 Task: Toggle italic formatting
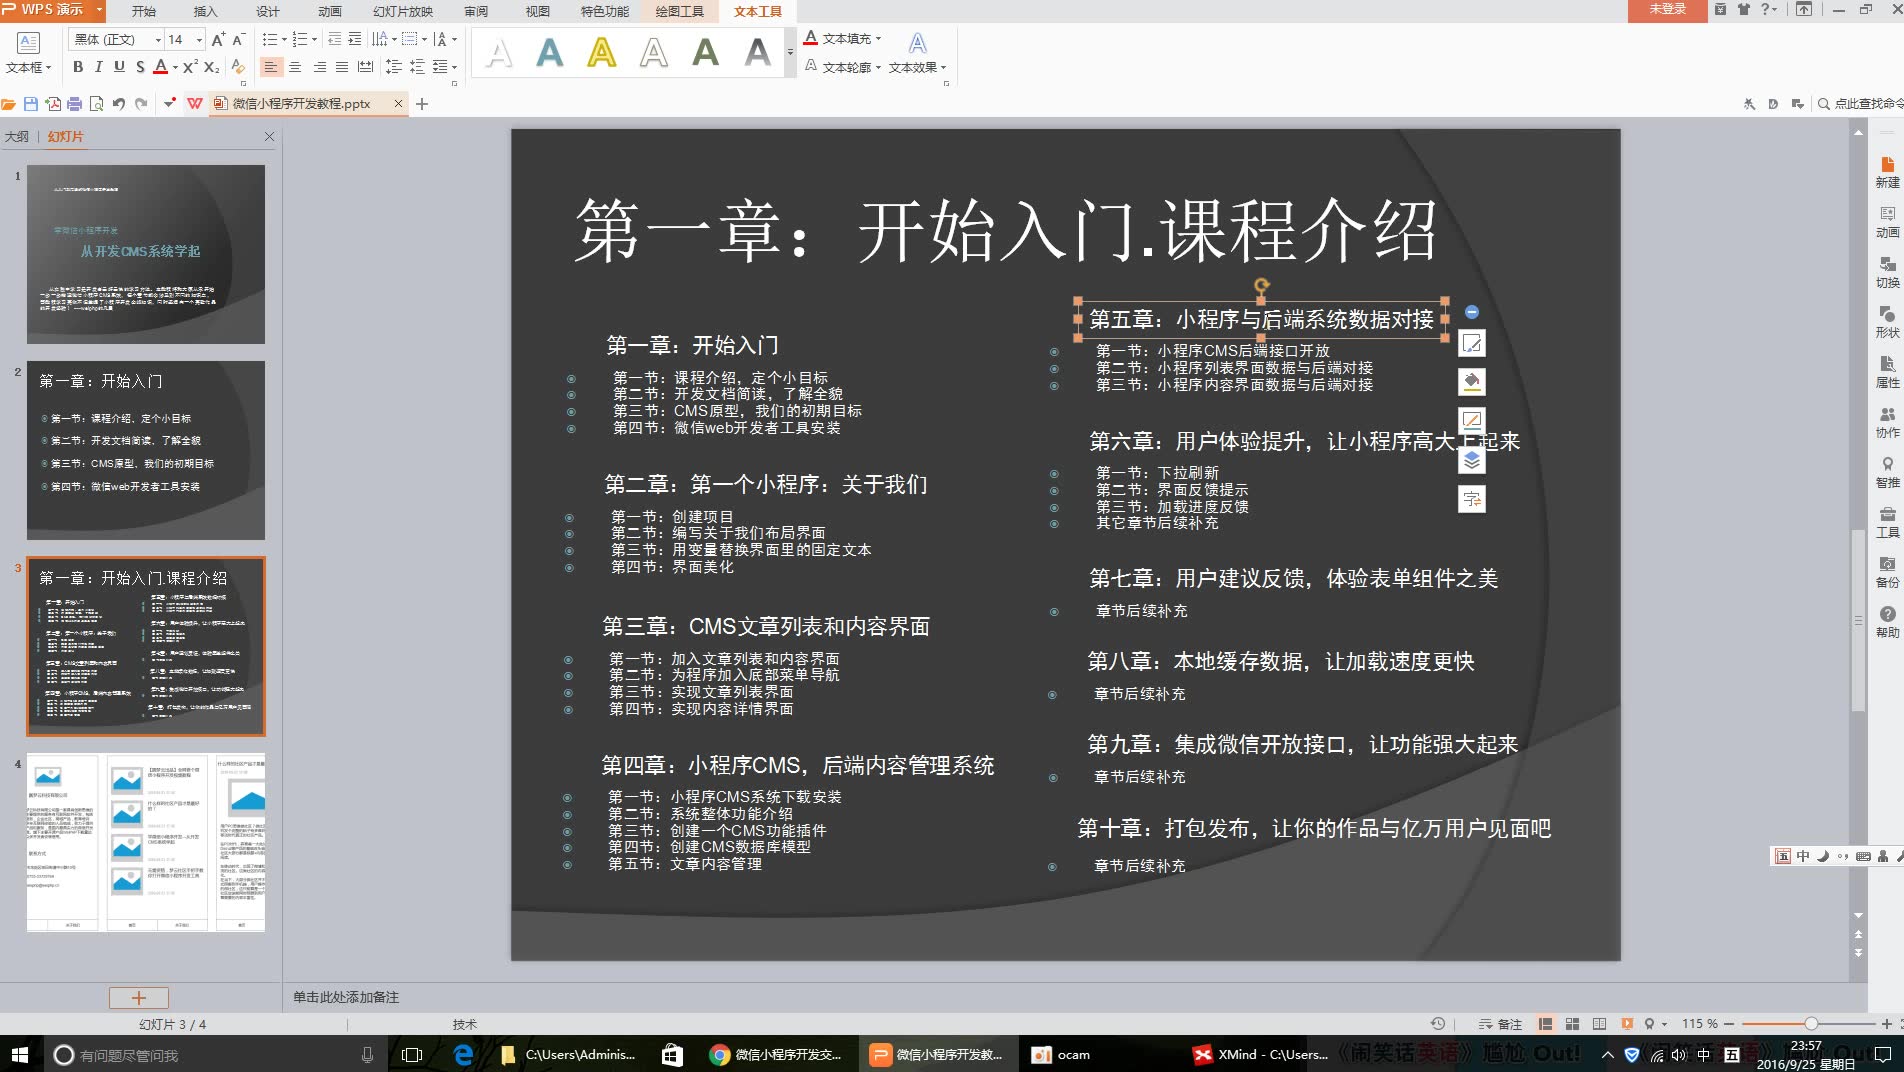pyautogui.click(x=97, y=66)
